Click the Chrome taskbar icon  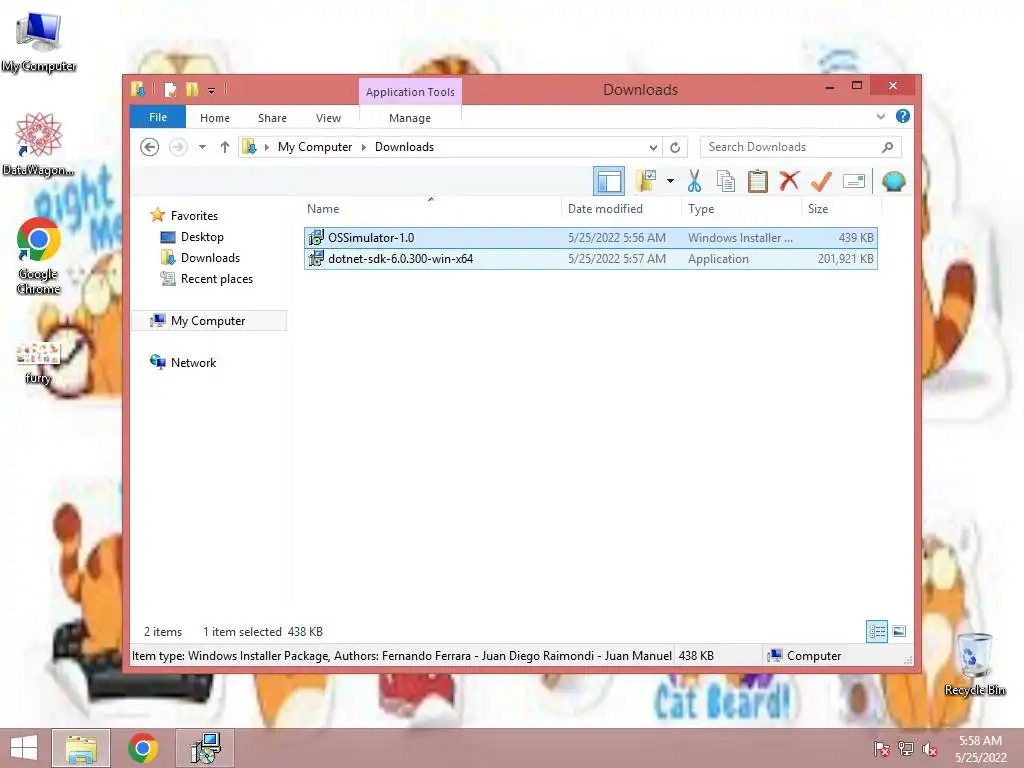click(143, 748)
